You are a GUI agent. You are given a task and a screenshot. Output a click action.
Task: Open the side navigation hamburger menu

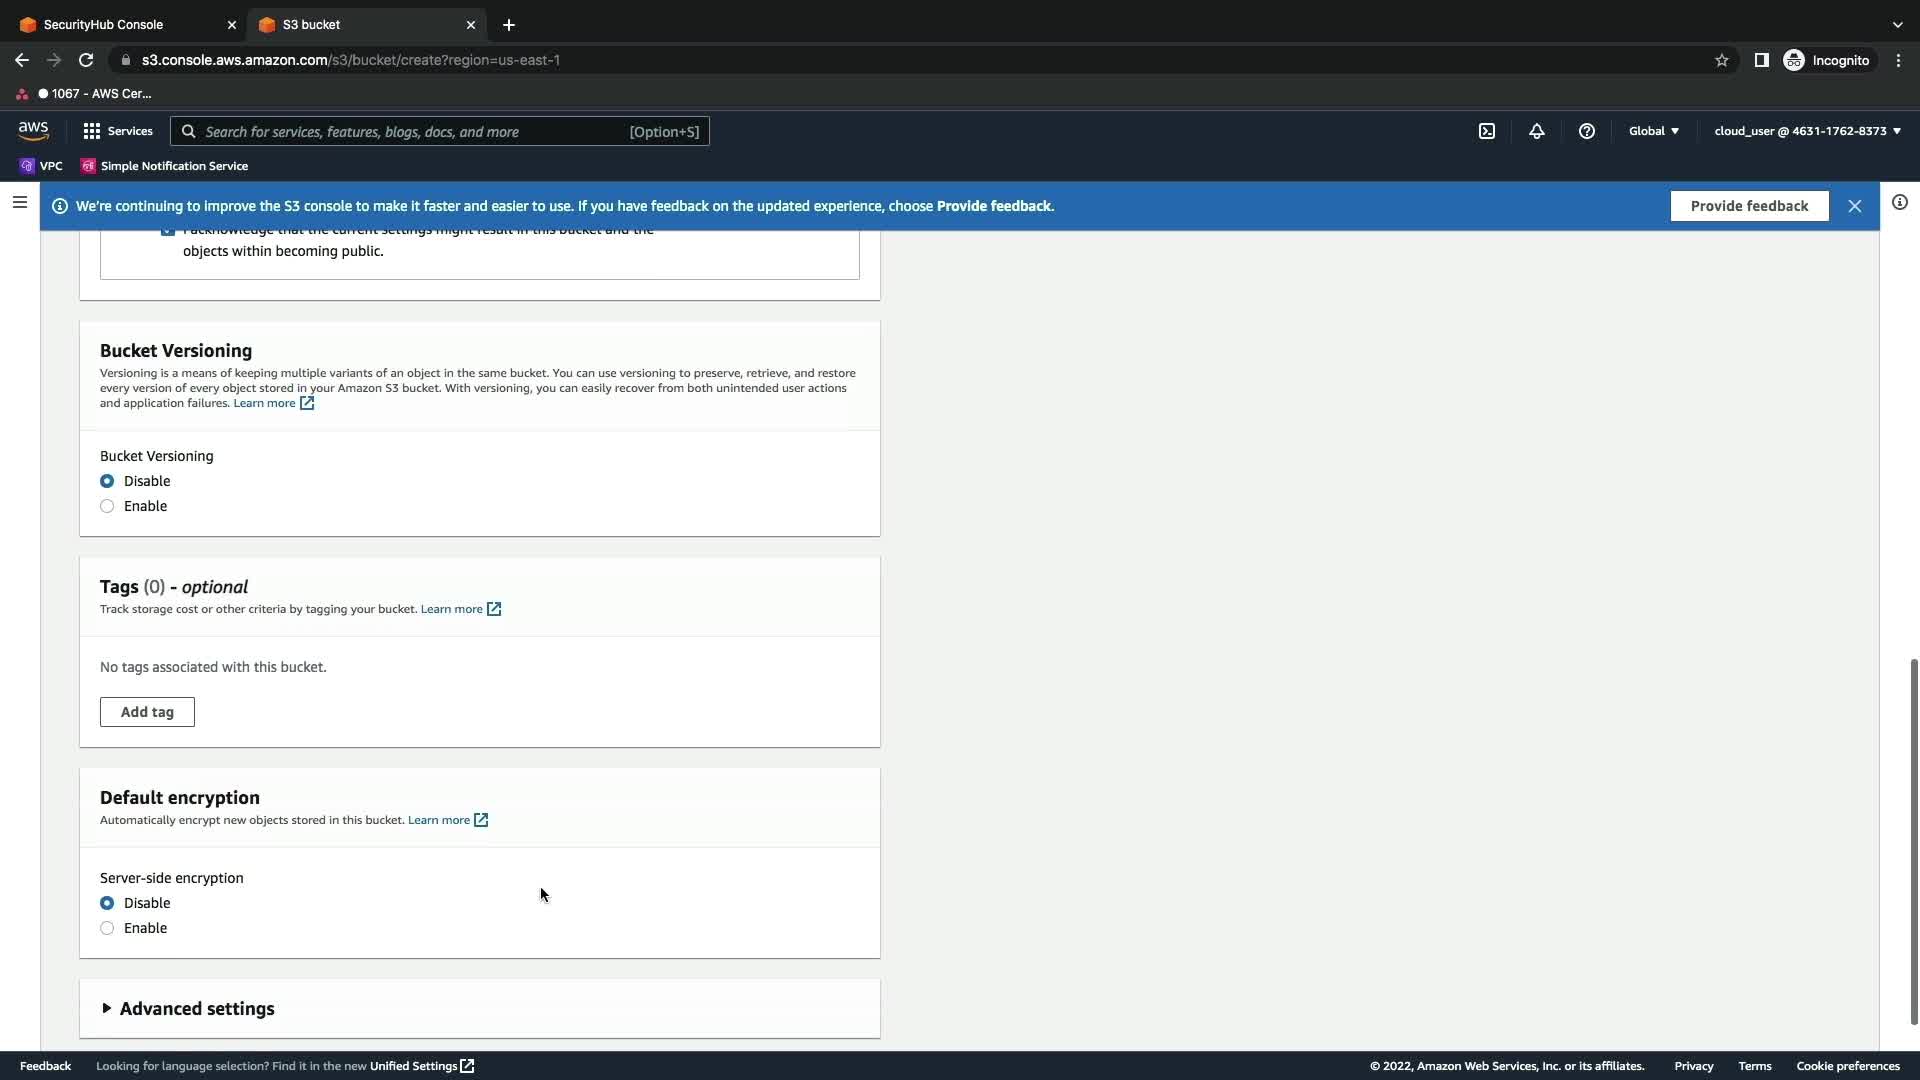[x=19, y=202]
